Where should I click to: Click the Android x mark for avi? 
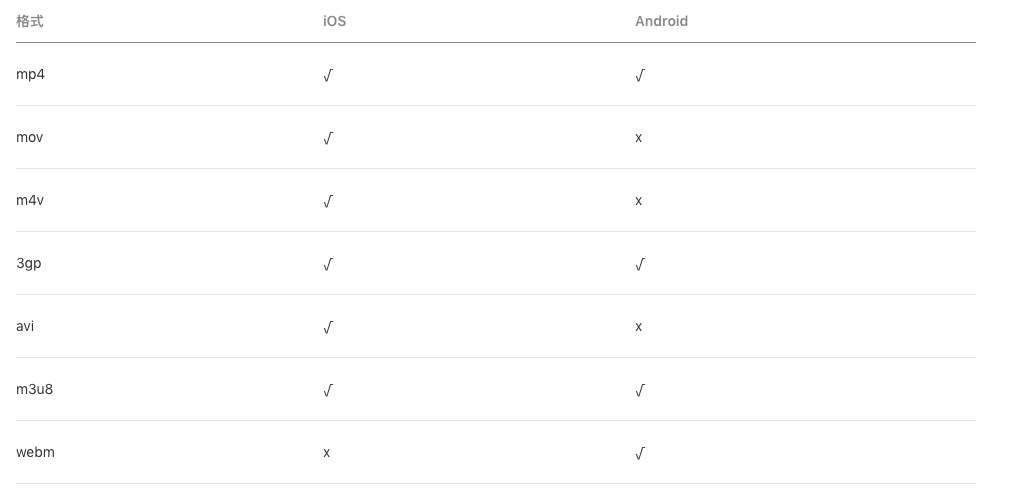click(x=639, y=326)
